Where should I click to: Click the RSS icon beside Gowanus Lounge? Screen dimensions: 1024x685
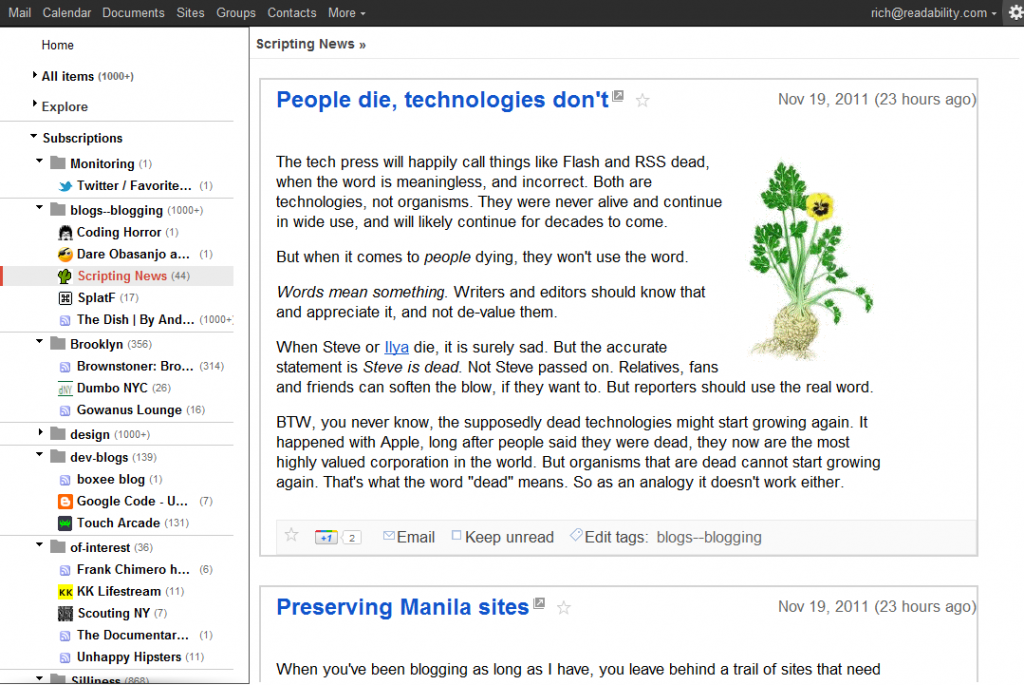click(x=65, y=411)
